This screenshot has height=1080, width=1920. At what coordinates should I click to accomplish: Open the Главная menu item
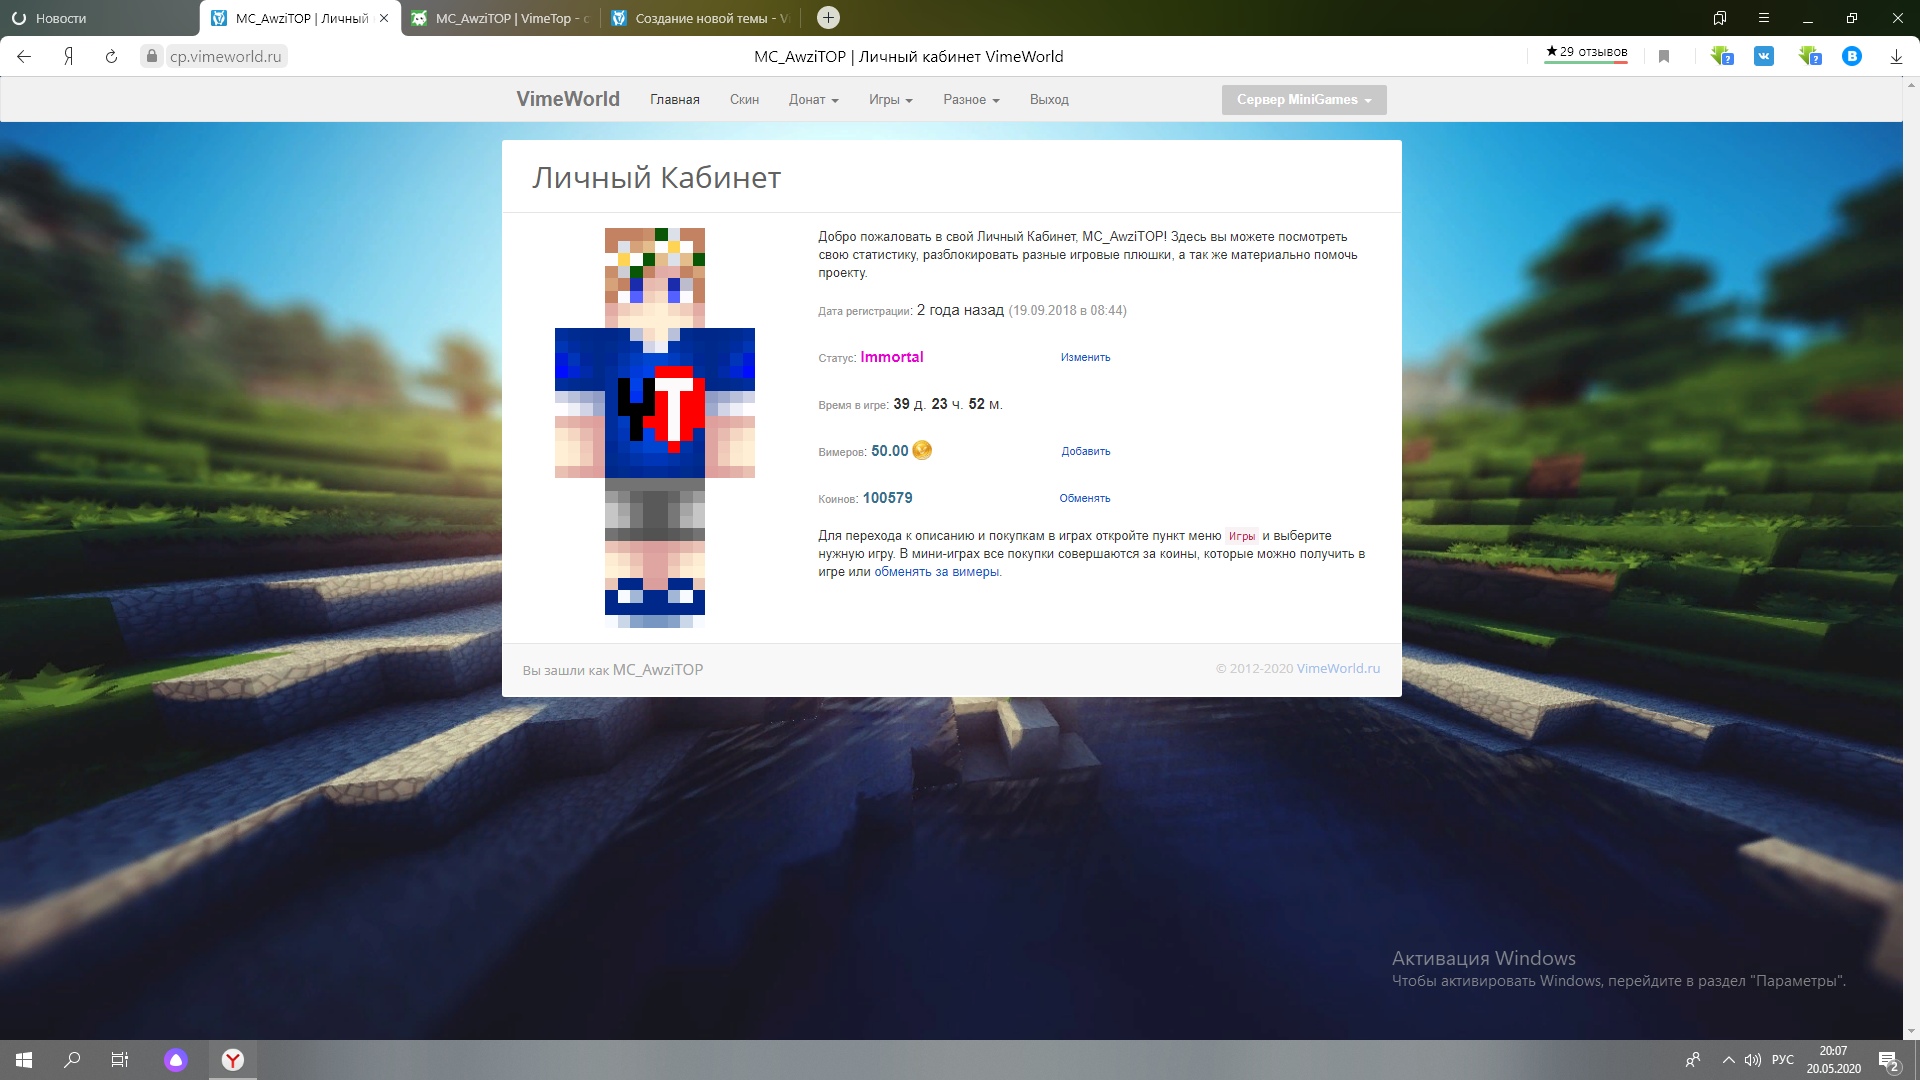pos(675,100)
